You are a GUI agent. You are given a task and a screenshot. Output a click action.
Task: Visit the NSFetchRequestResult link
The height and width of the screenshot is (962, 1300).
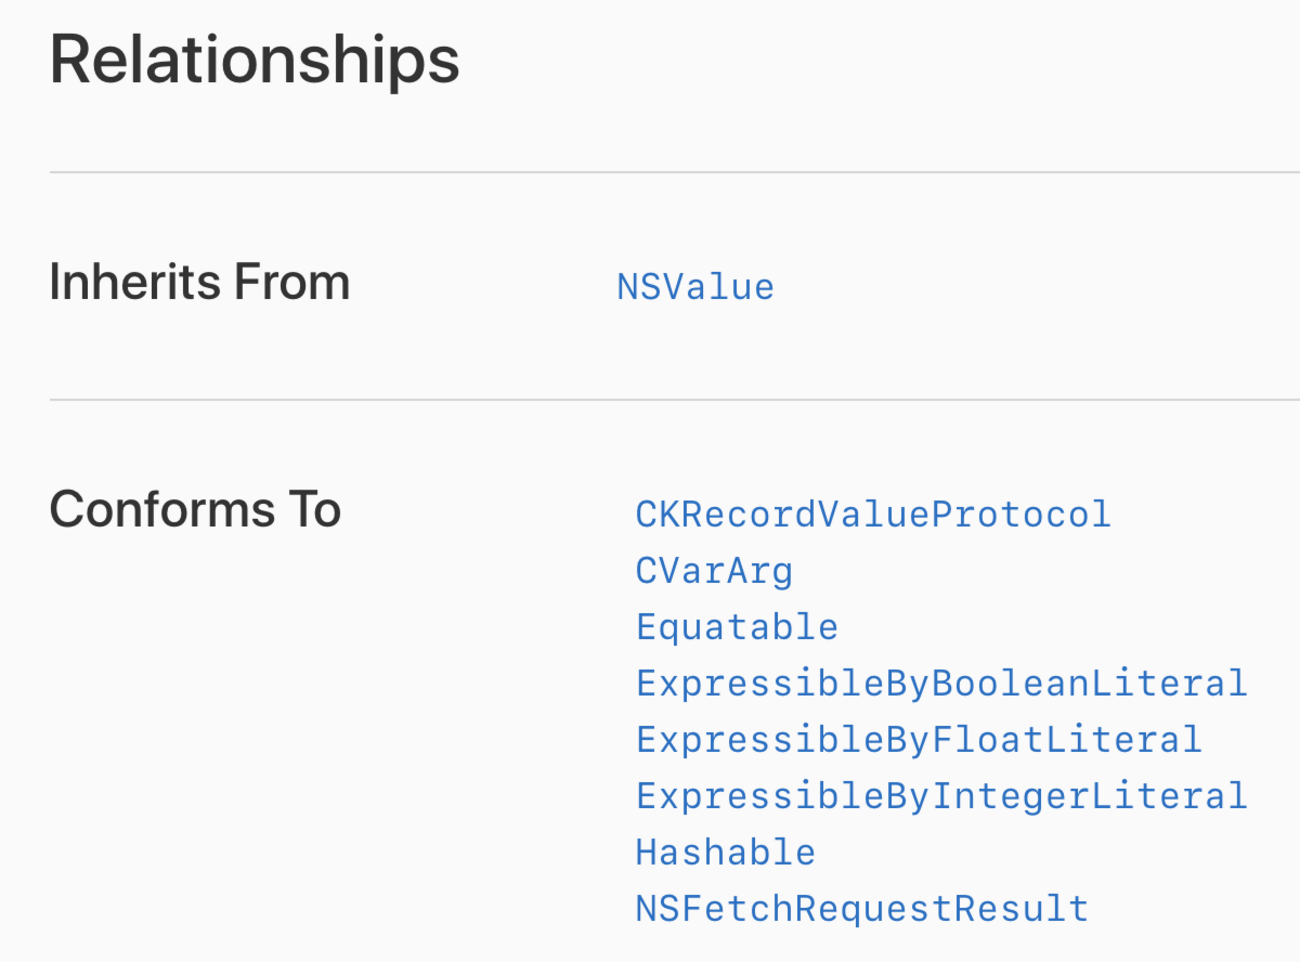click(x=861, y=908)
